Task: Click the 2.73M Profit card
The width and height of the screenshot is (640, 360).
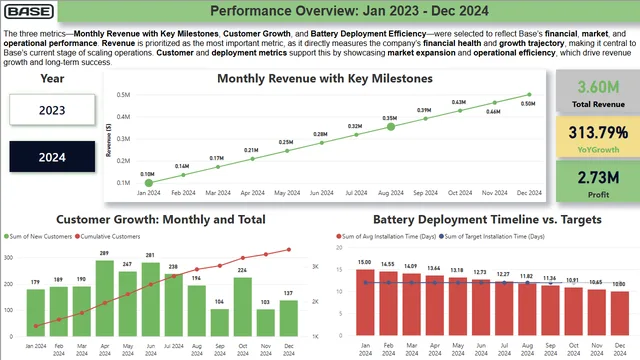Action: pos(598,182)
